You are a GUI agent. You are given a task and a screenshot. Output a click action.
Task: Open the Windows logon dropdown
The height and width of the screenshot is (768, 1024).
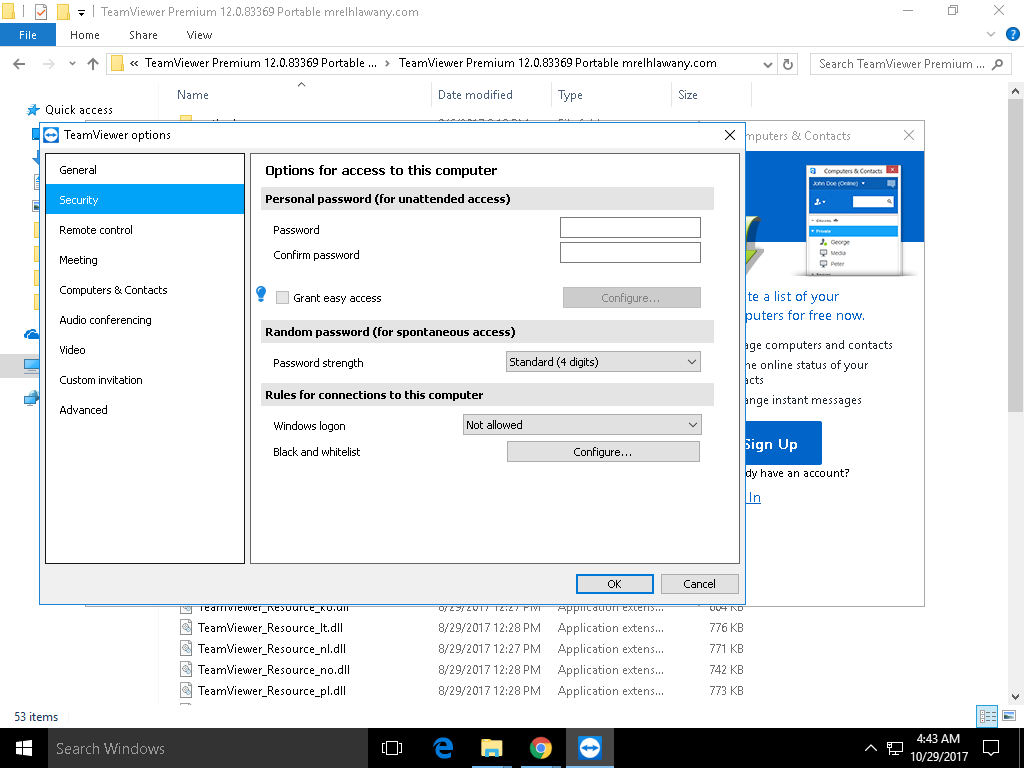(582, 425)
